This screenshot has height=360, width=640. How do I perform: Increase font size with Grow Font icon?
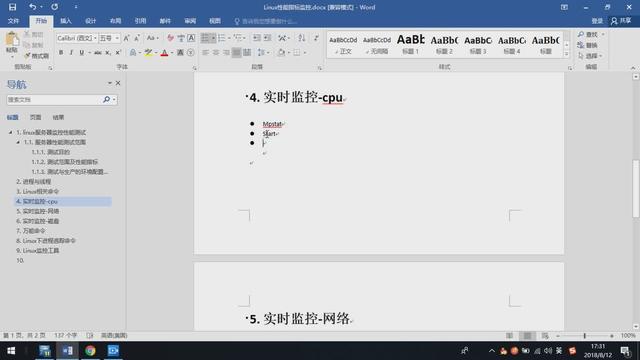(127, 38)
